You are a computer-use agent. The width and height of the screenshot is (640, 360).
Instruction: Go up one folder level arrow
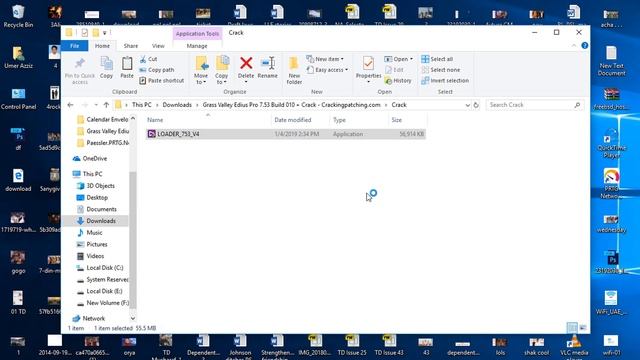tap(106, 105)
